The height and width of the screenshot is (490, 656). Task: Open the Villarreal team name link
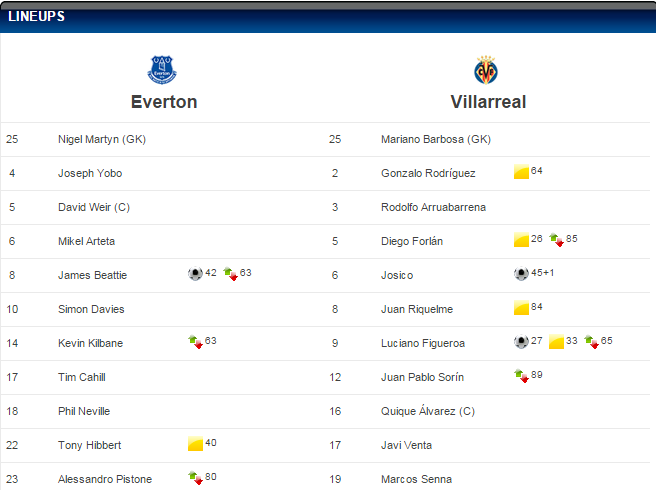(x=488, y=102)
